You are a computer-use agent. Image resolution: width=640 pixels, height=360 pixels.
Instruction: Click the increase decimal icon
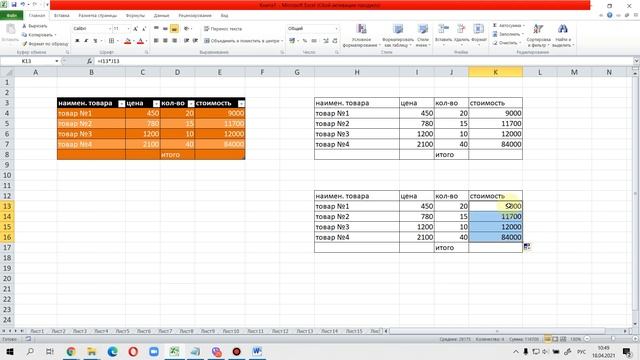326,41
